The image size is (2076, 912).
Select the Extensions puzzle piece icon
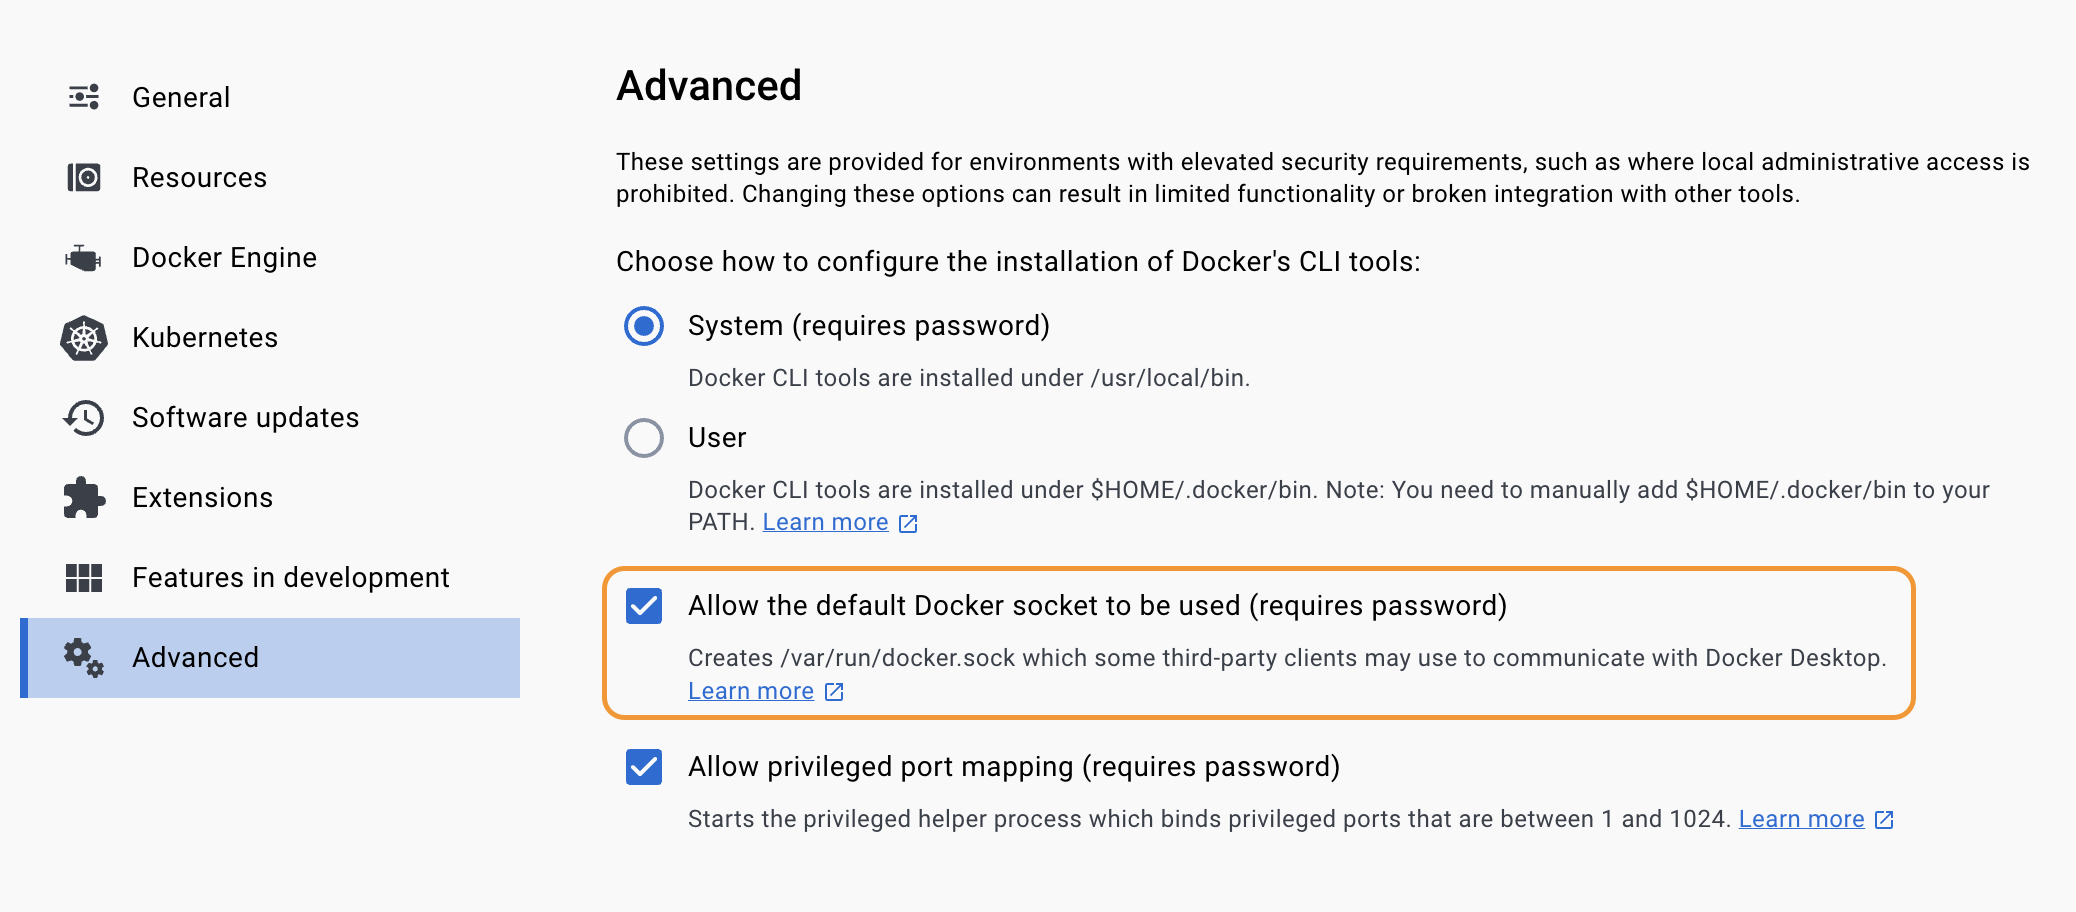coord(84,497)
